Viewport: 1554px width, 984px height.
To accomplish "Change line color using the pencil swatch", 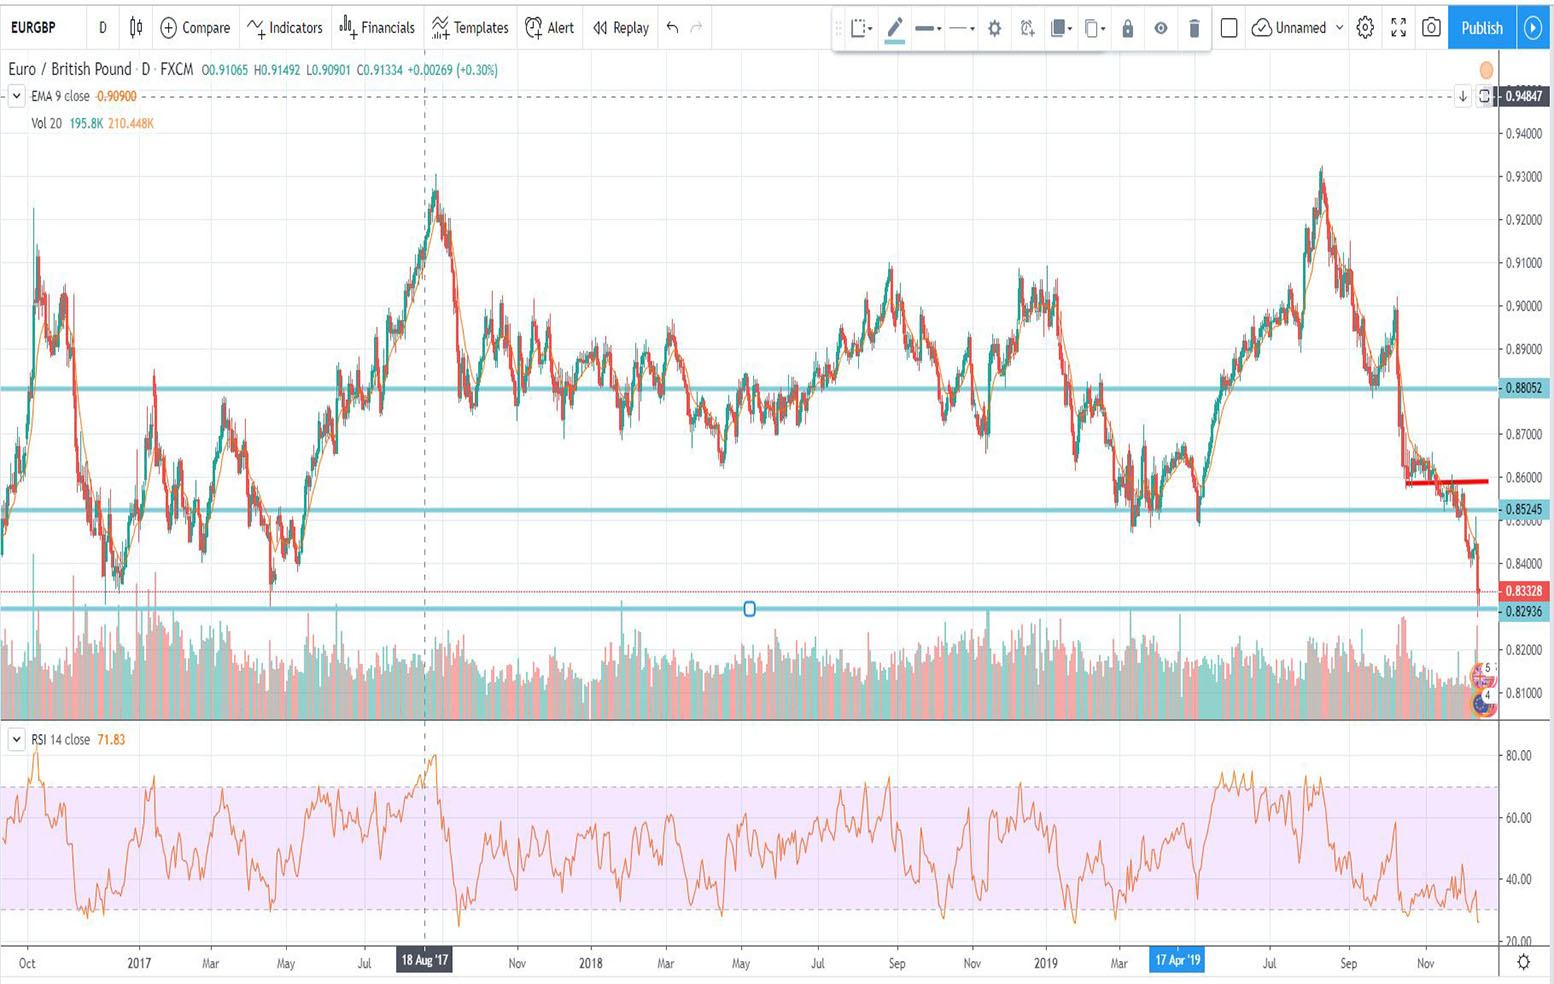I will [x=895, y=28].
